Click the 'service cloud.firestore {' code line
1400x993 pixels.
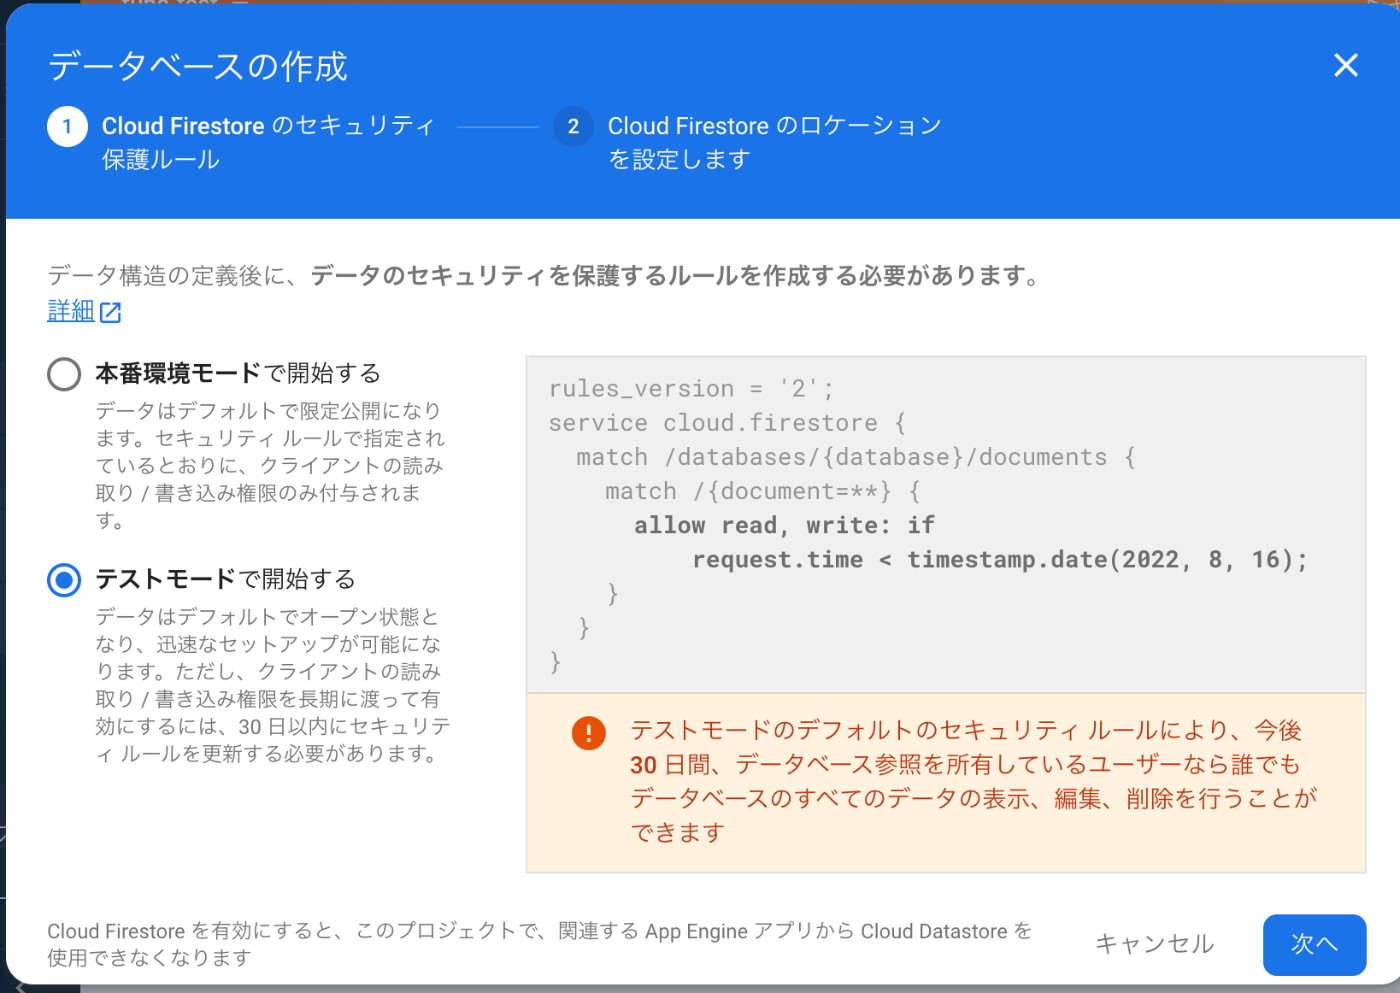click(727, 423)
